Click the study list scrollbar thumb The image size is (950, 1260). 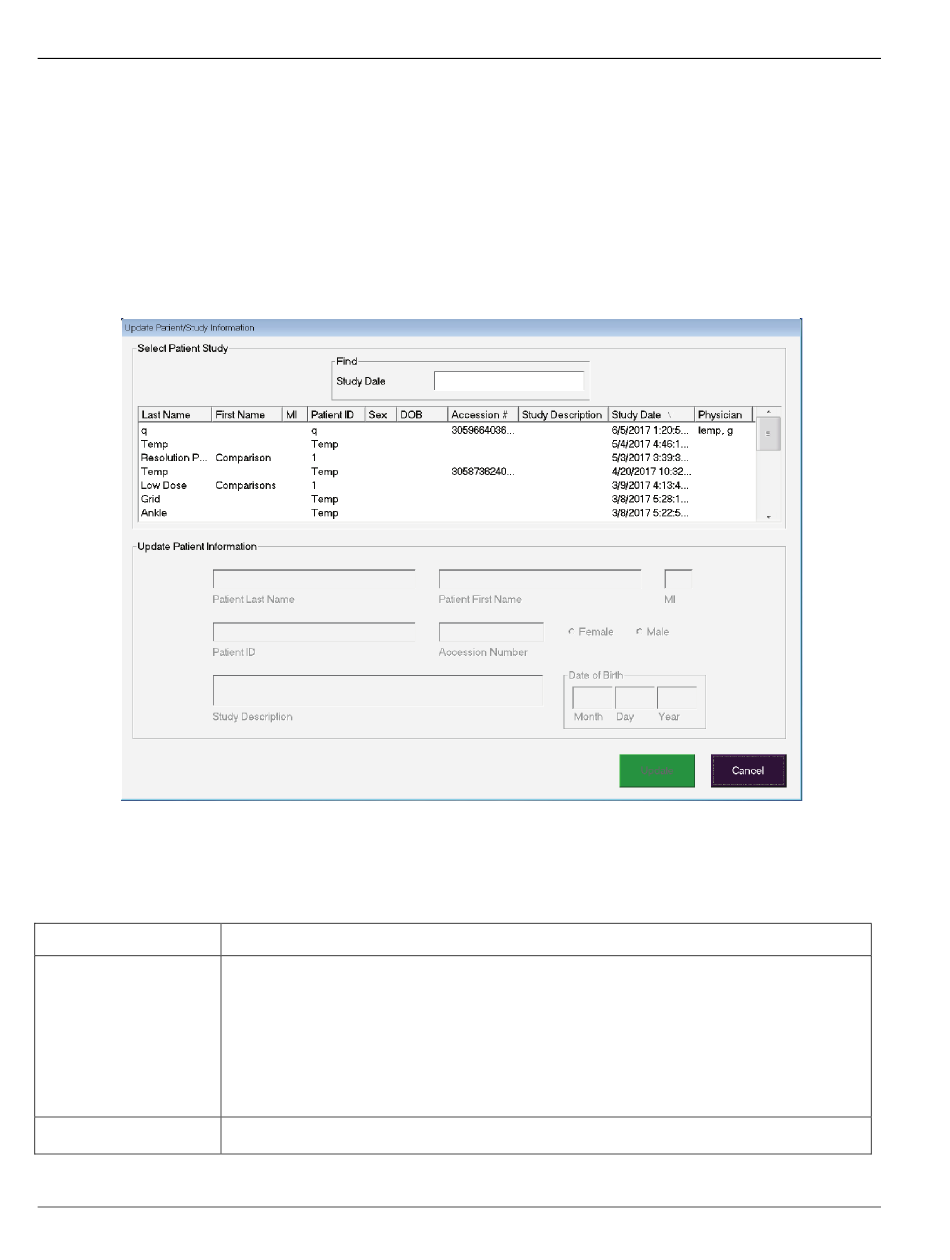coord(768,435)
